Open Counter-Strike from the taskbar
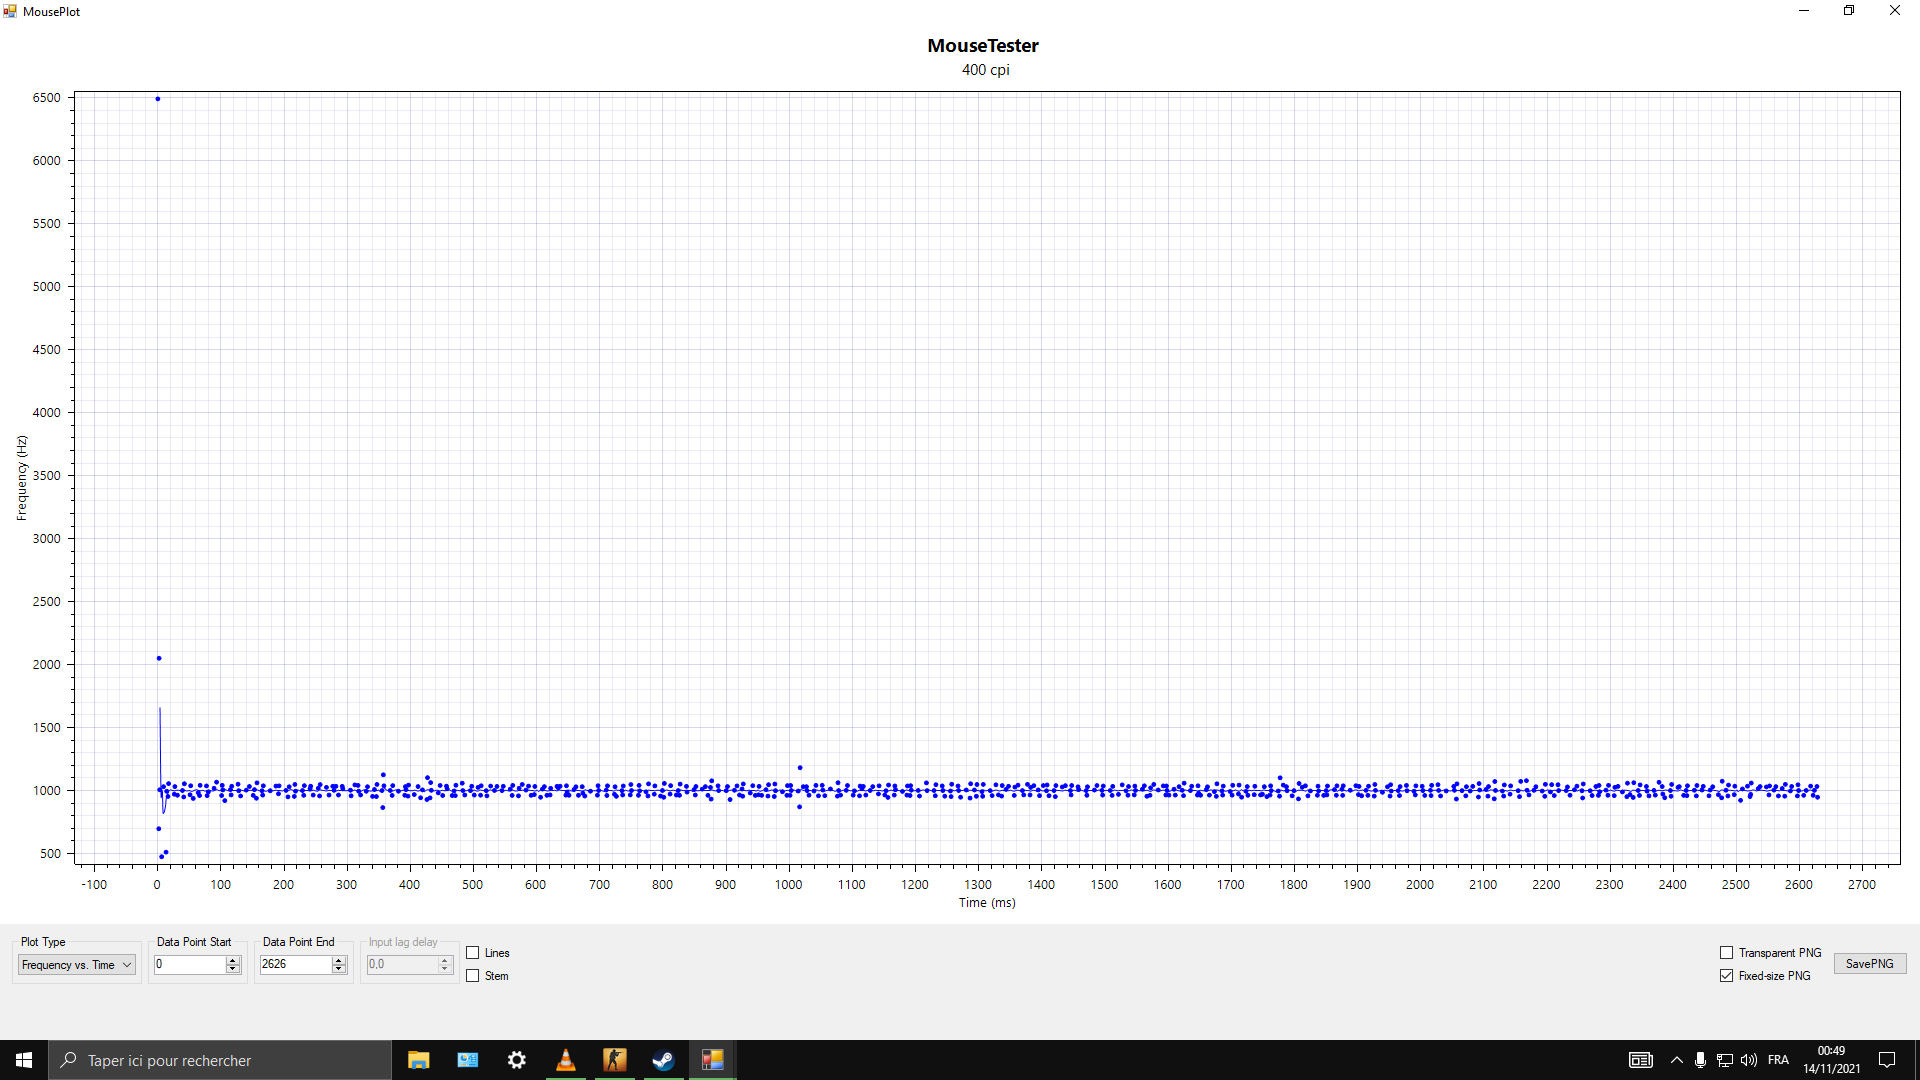Image resolution: width=1920 pixels, height=1080 pixels. pyautogui.click(x=614, y=1060)
